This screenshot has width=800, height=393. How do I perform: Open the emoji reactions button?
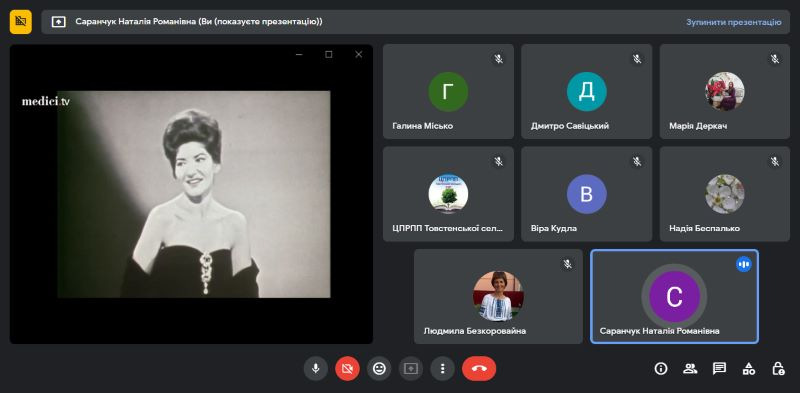(379, 369)
